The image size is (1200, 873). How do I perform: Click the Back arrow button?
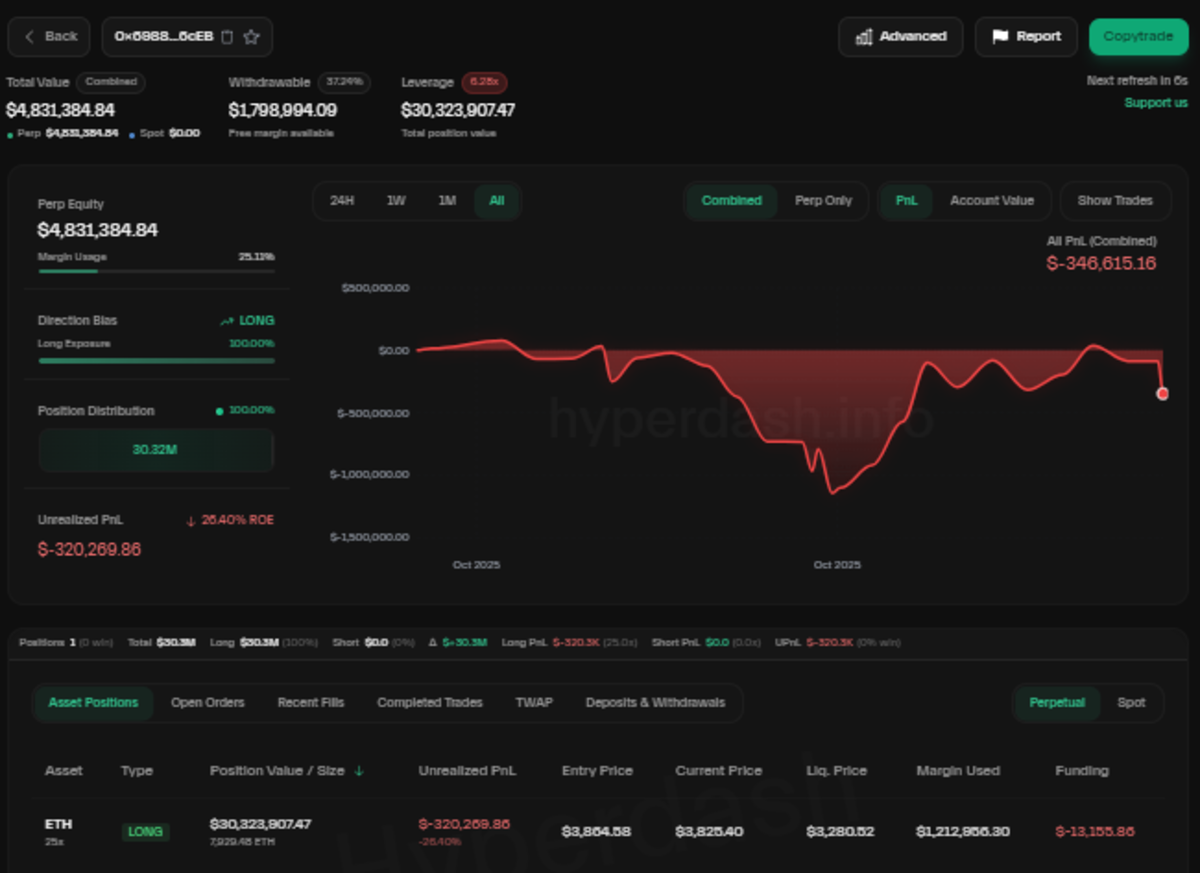pyautogui.click(x=49, y=37)
